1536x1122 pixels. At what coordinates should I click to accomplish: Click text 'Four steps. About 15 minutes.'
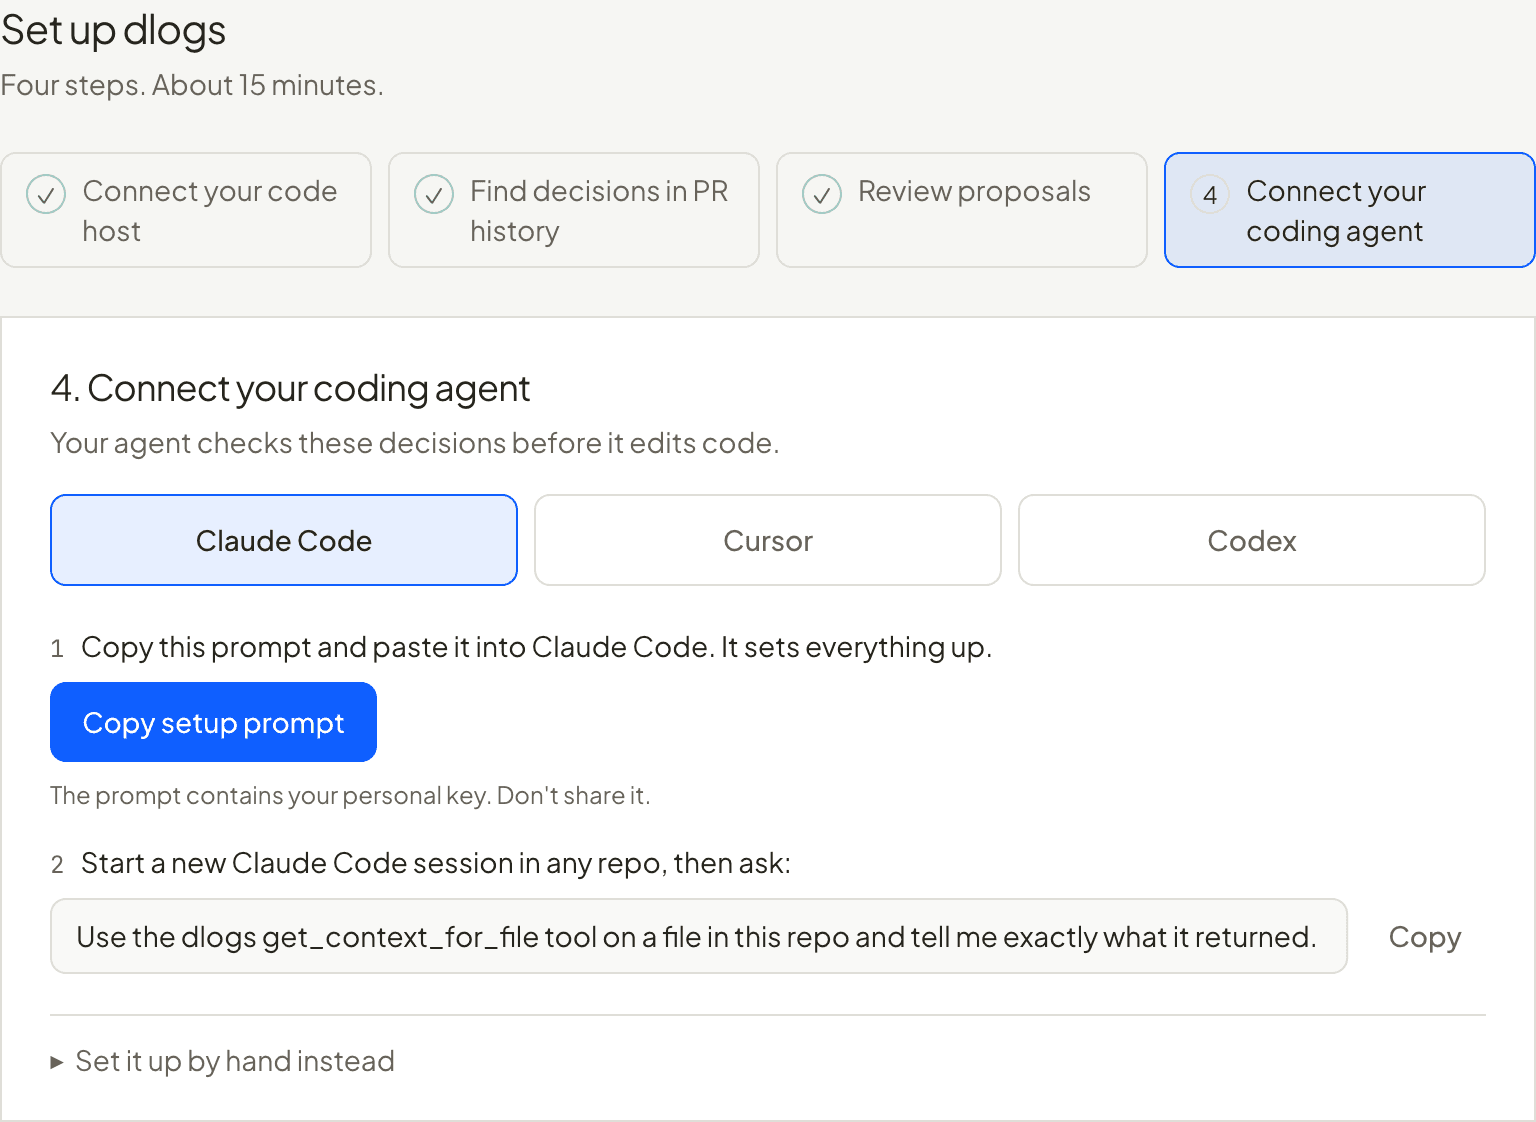pos(192,85)
